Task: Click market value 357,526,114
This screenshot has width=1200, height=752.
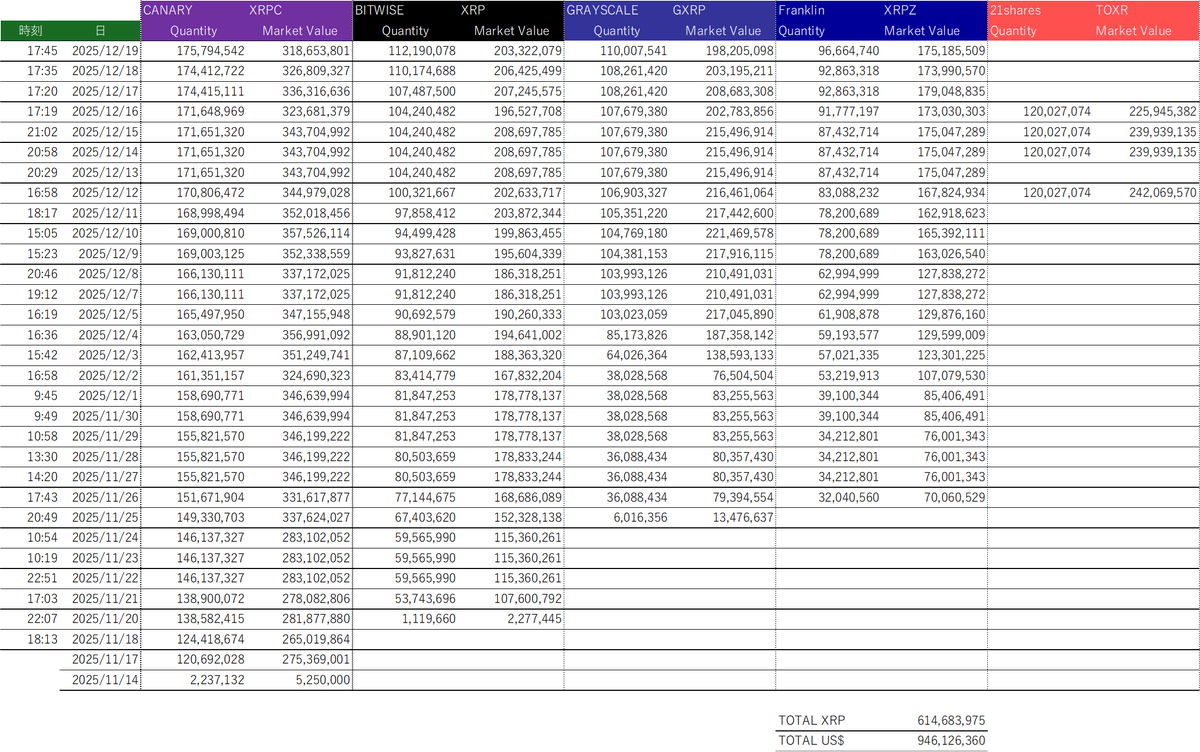Action: 315,233
